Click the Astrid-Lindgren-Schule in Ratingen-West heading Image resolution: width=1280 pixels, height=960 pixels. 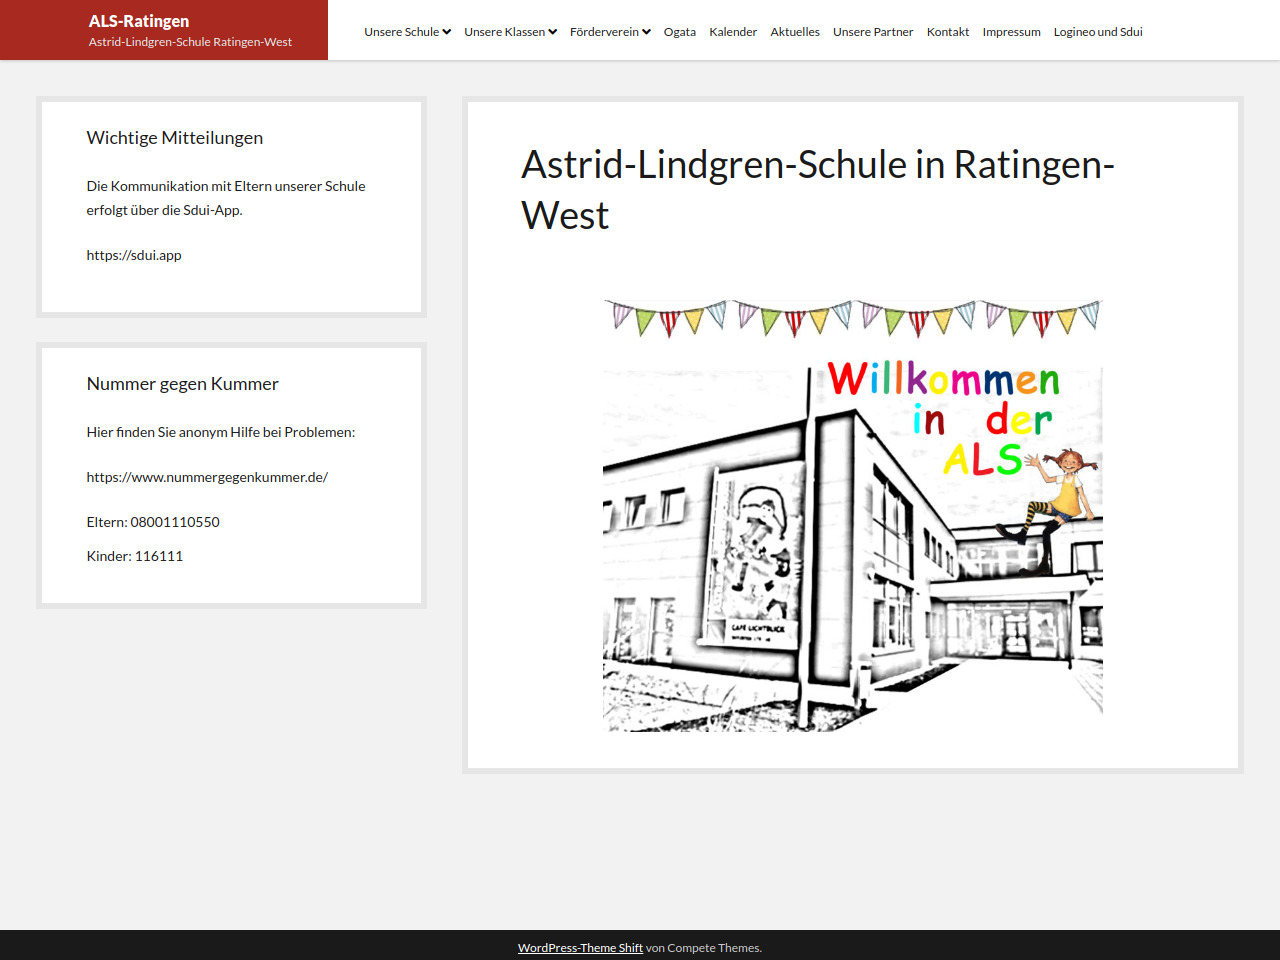coord(817,189)
